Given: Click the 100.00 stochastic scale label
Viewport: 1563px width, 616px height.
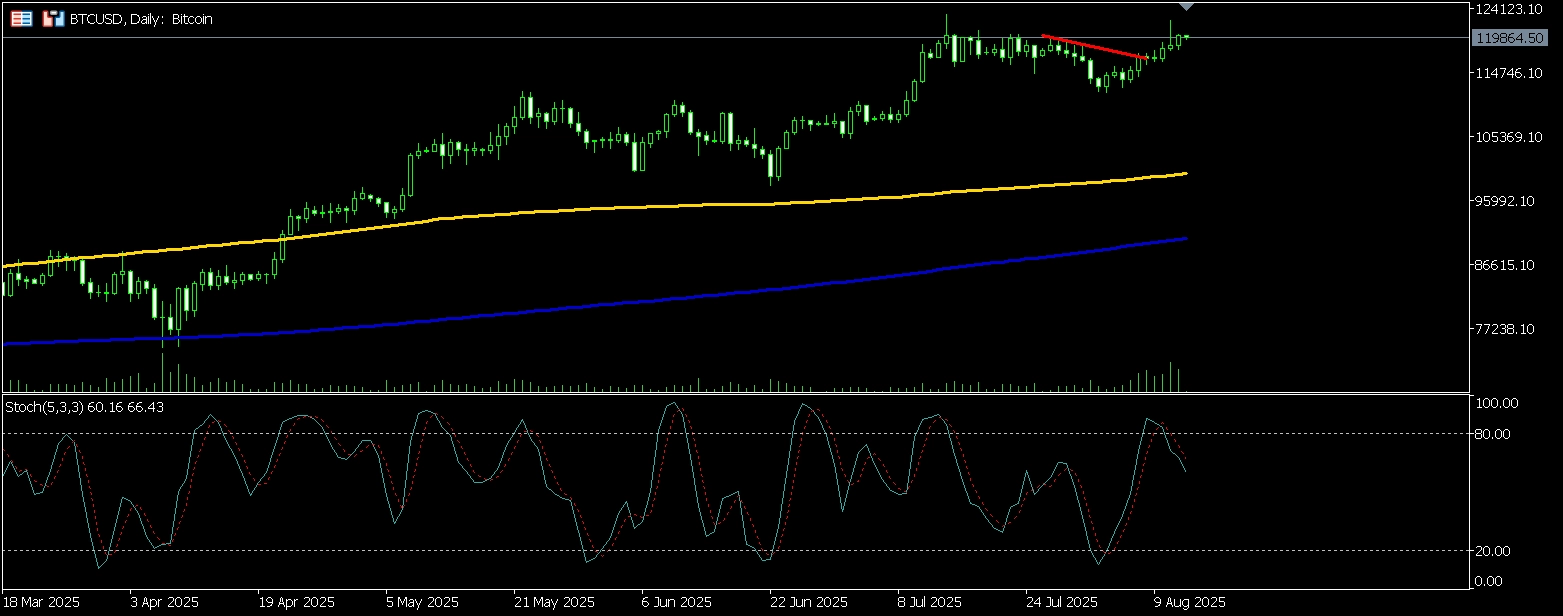Looking at the screenshot, I should tap(1498, 404).
